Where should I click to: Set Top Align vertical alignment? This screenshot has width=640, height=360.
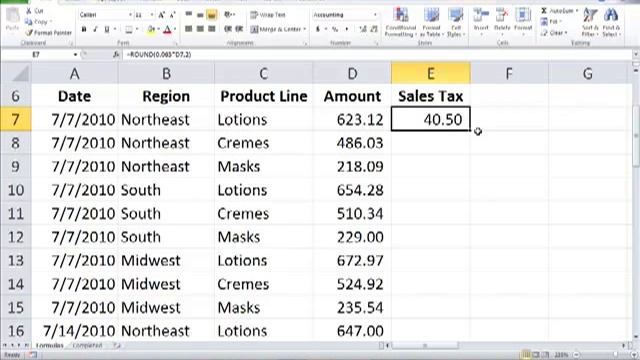pos(189,15)
